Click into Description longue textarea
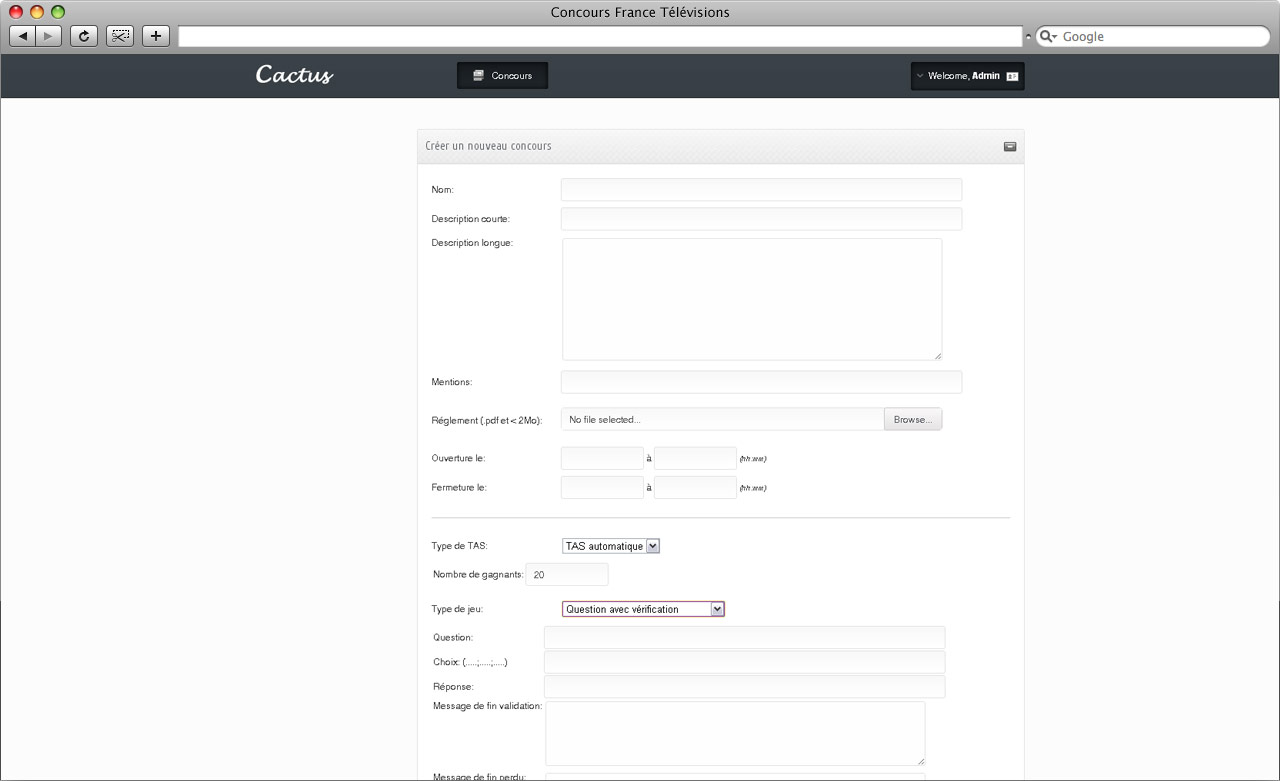Viewport: 1280px width, 781px height. (752, 299)
